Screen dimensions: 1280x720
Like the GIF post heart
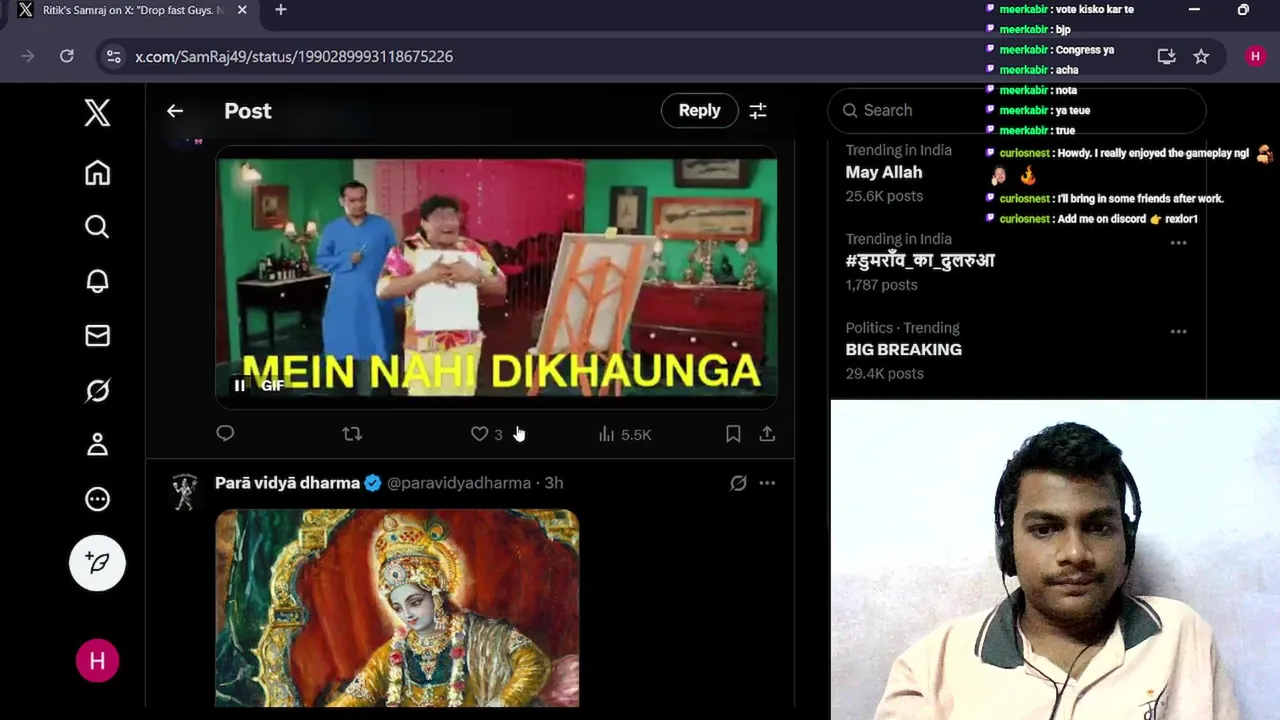point(480,433)
